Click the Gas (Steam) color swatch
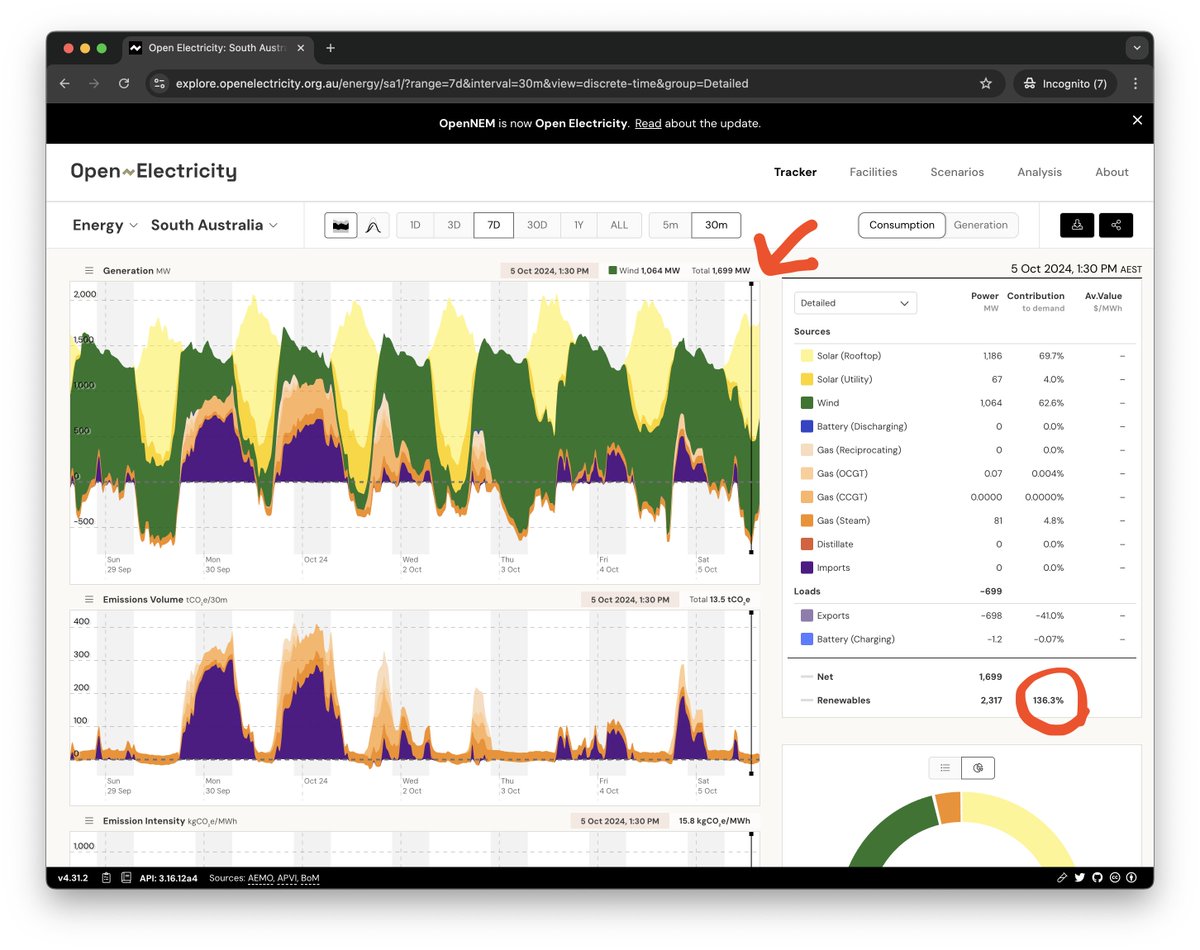 807,521
